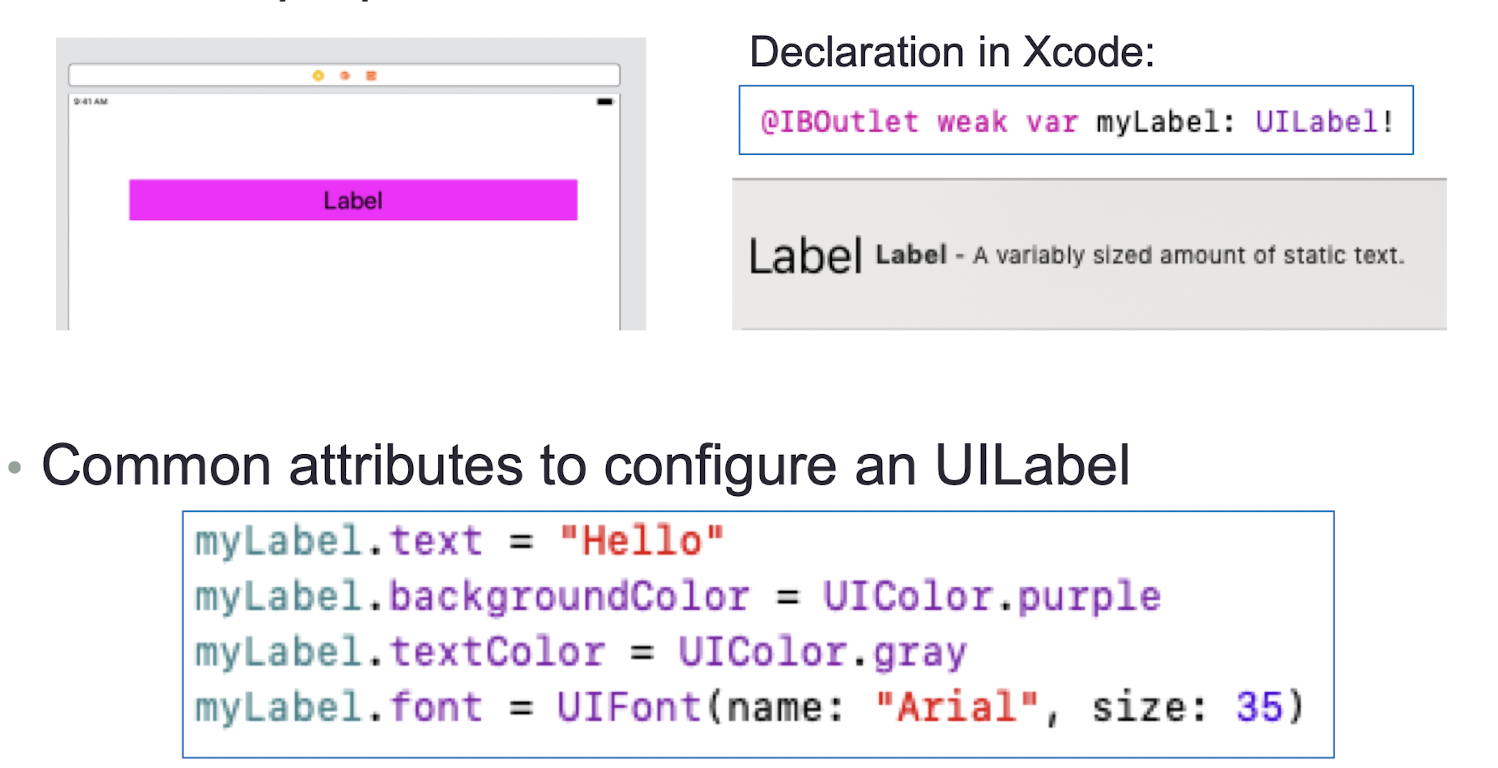Image resolution: width=1498 pixels, height=768 pixels.
Task: Click the large Label icon in object library
Action: [x=805, y=257]
